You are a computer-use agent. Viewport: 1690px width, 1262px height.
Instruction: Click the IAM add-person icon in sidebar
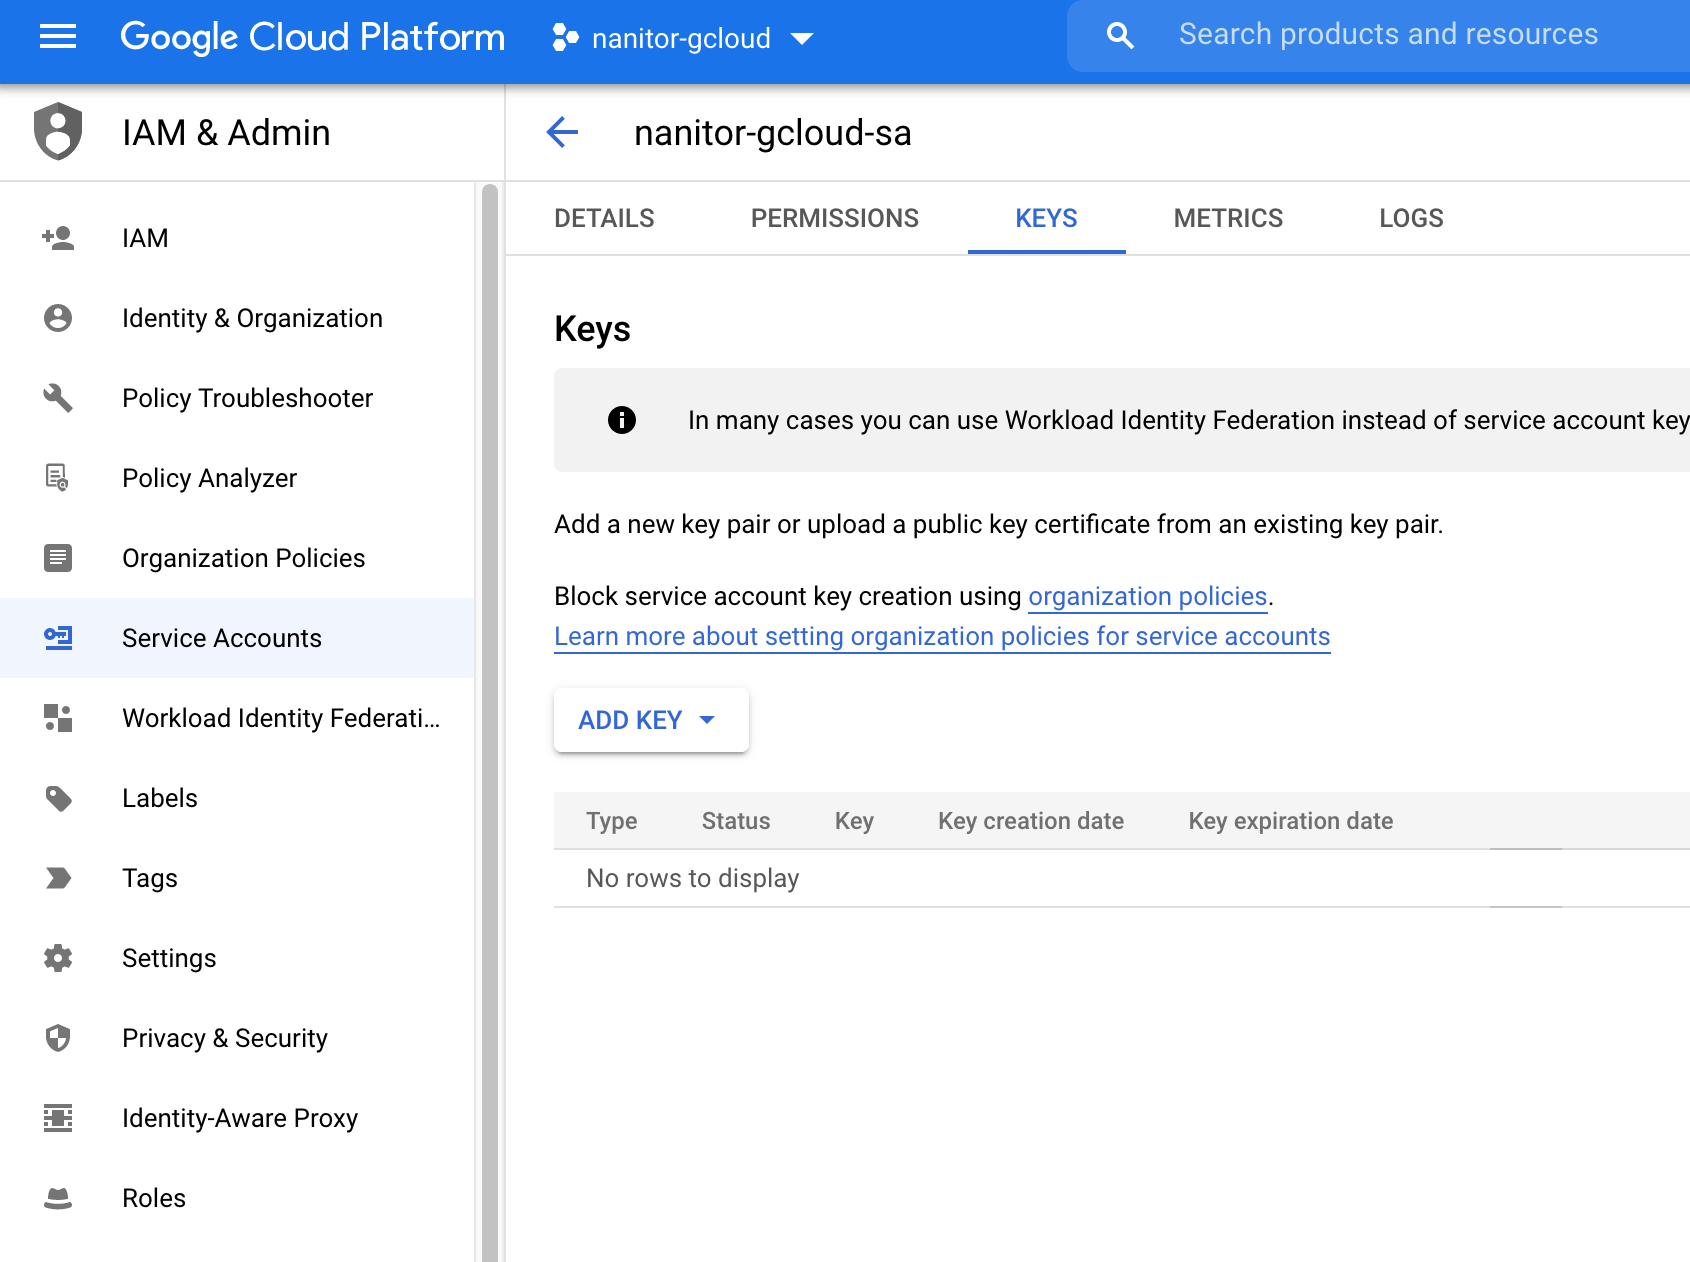click(58, 238)
